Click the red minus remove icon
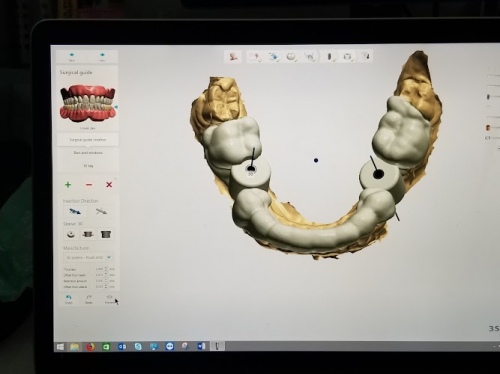Screen dimensions: 500x374 tap(89, 185)
